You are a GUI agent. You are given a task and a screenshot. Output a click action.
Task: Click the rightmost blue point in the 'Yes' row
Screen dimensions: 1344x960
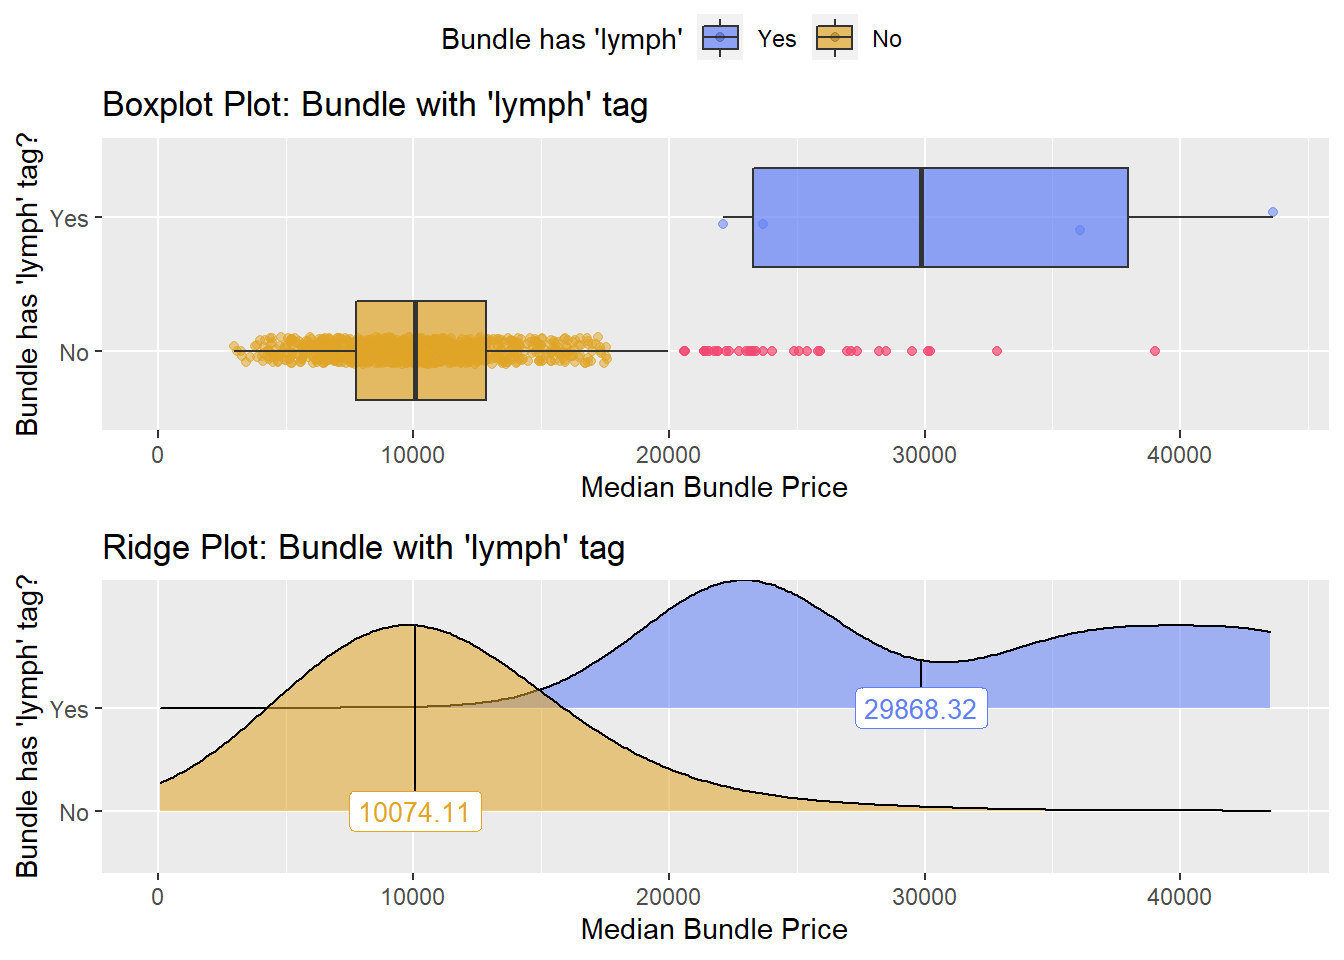click(x=1272, y=212)
